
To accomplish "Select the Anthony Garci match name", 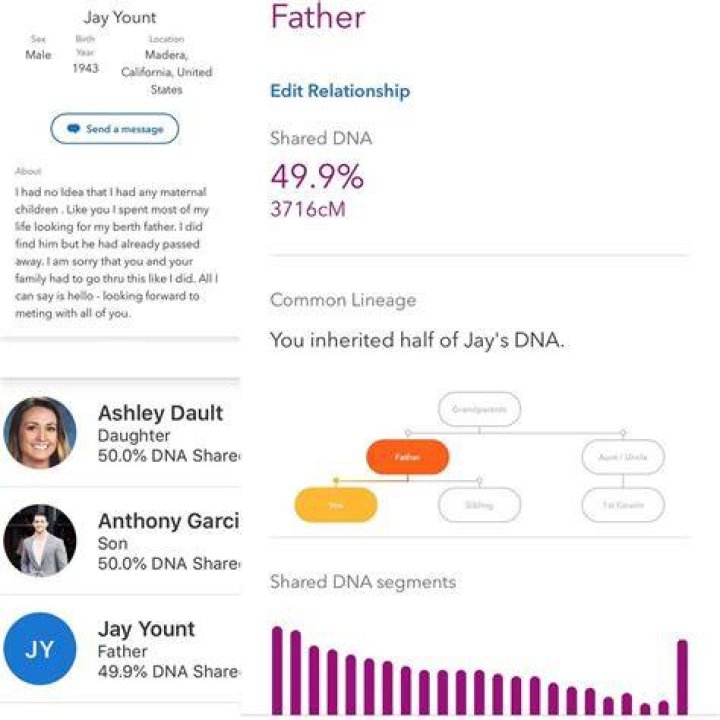I will click(x=169, y=521).
